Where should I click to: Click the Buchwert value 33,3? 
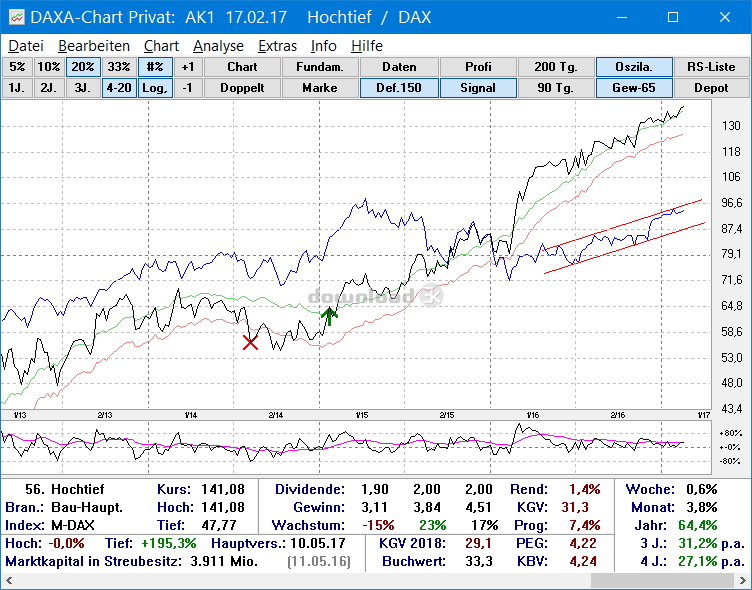click(479, 561)
